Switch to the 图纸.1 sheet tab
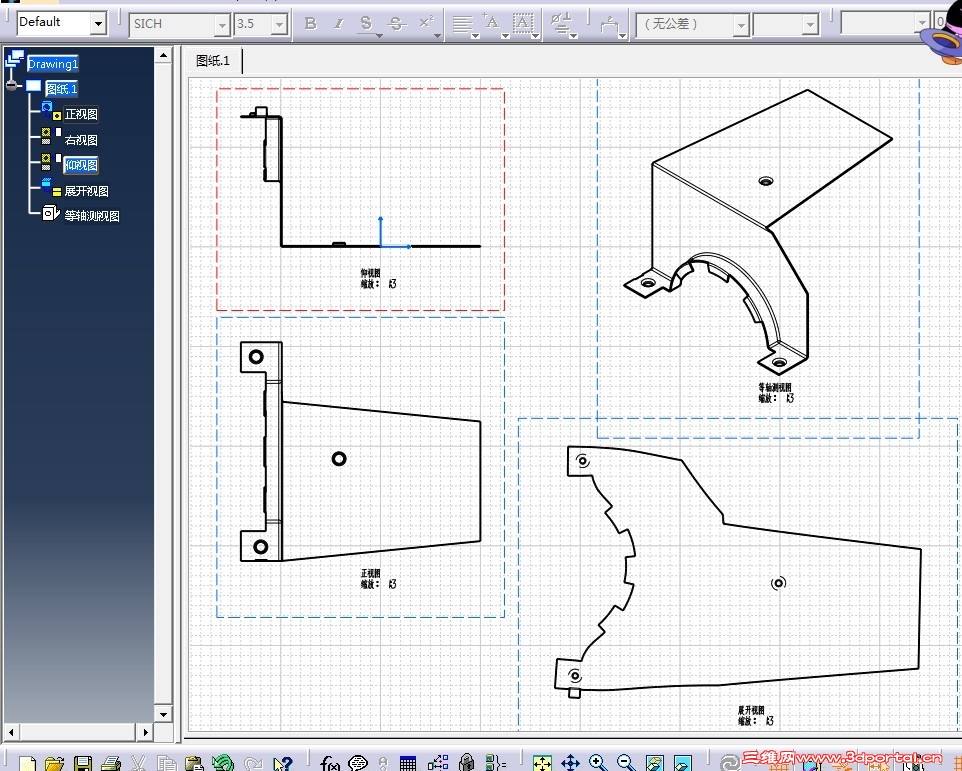Viewport: 962px width, 771px height. 212,61
